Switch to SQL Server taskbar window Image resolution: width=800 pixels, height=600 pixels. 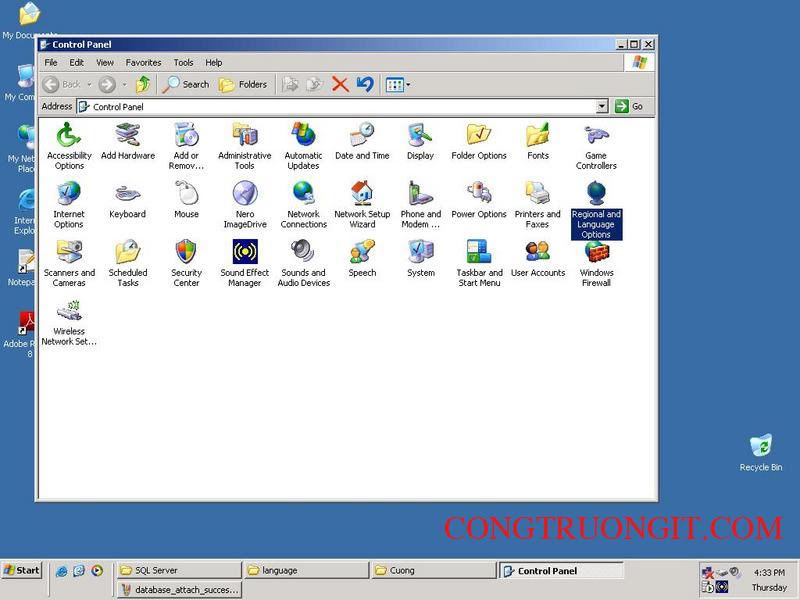pyautogui.click(x=179, y=570)
